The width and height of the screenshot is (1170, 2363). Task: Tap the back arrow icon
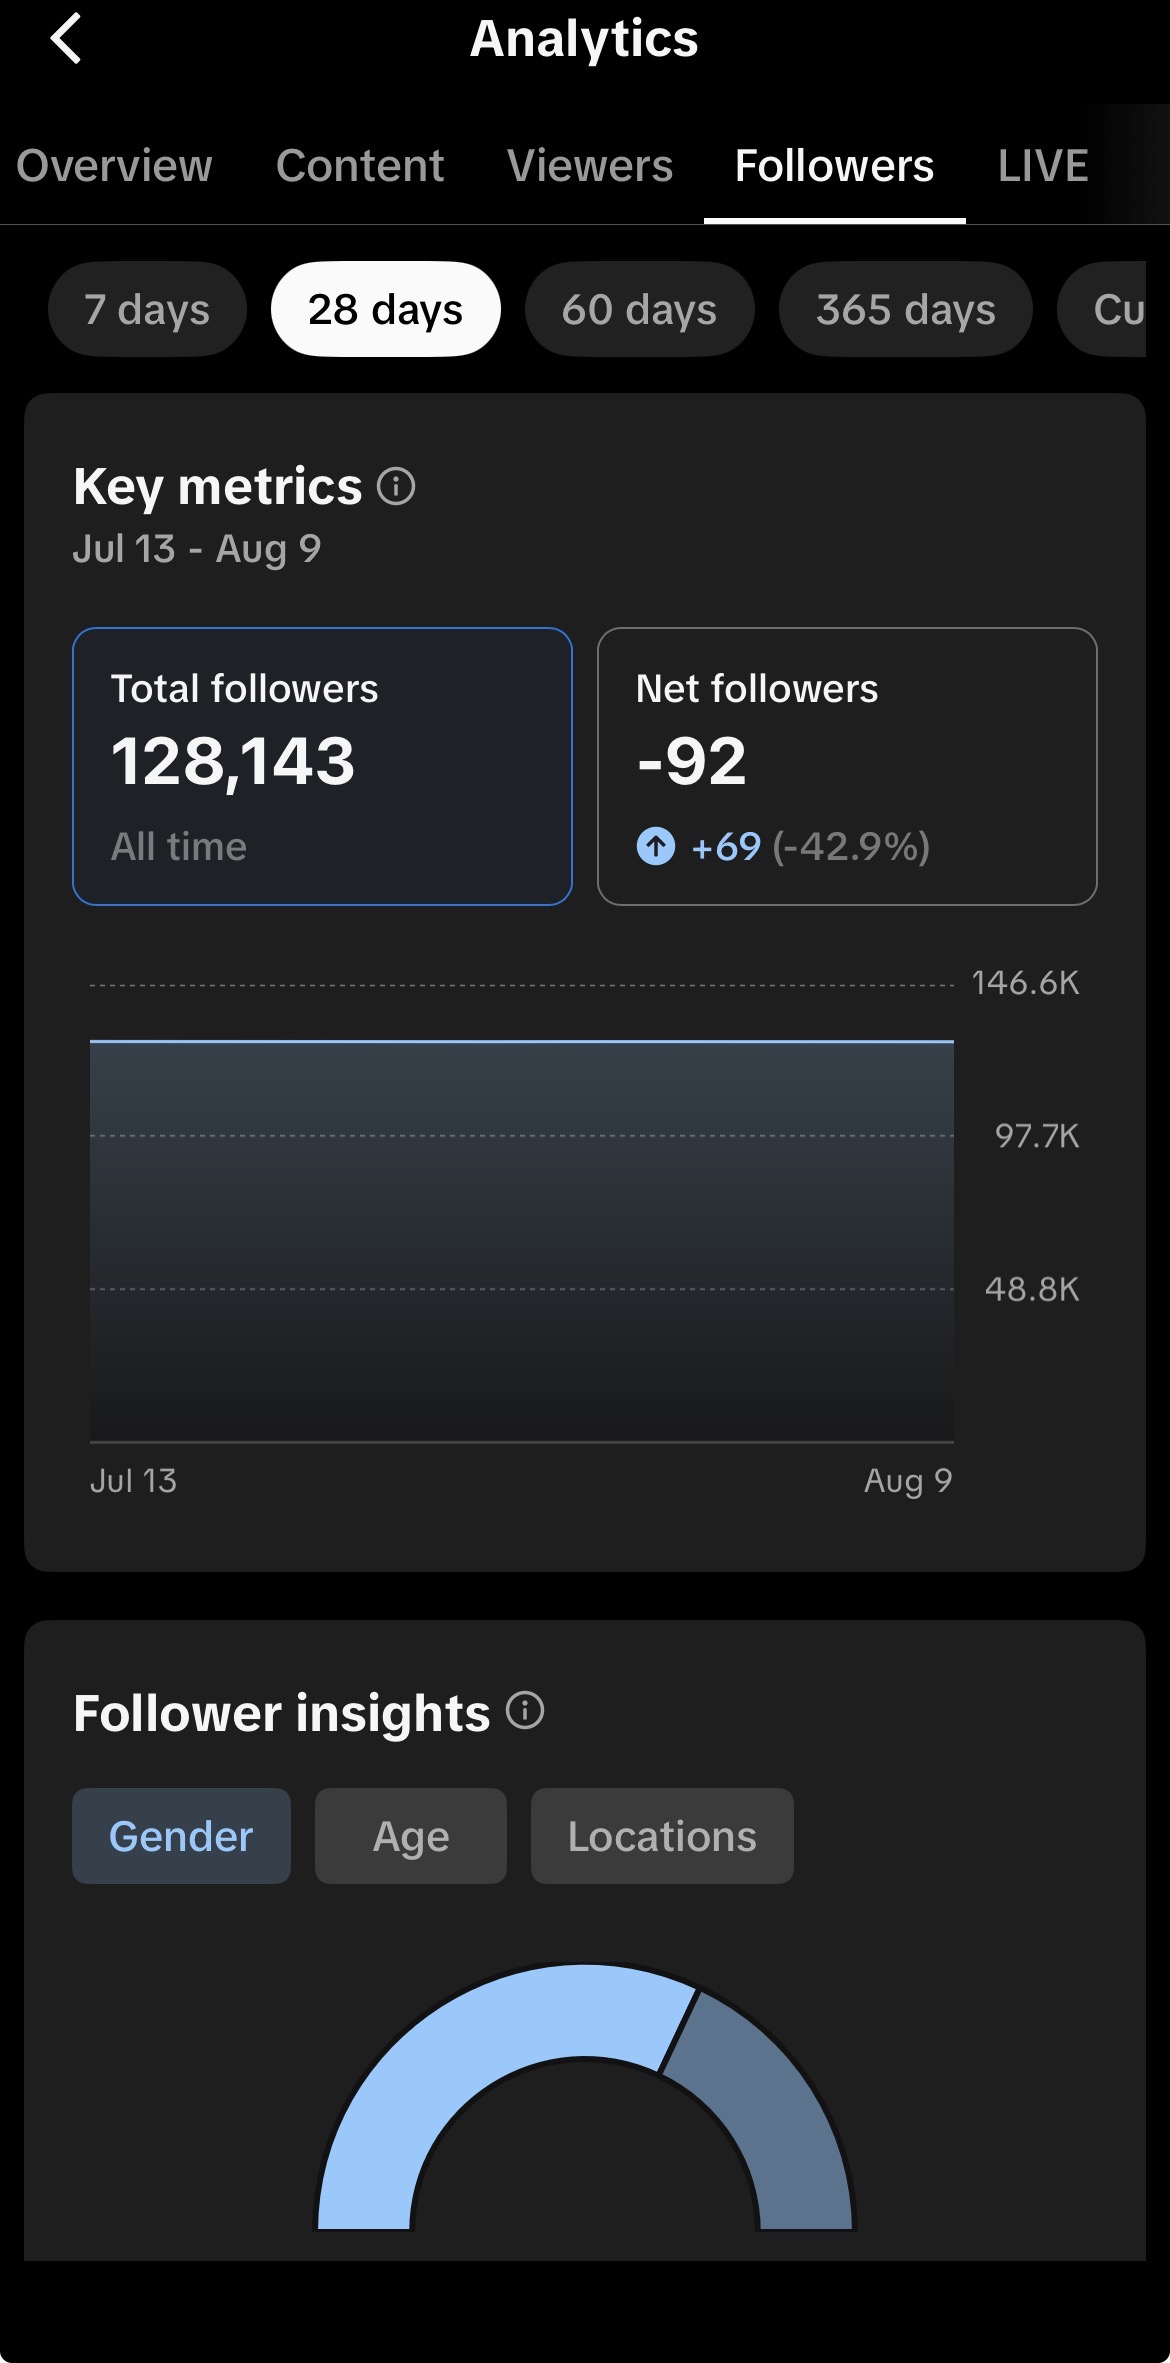coord(66,39)
